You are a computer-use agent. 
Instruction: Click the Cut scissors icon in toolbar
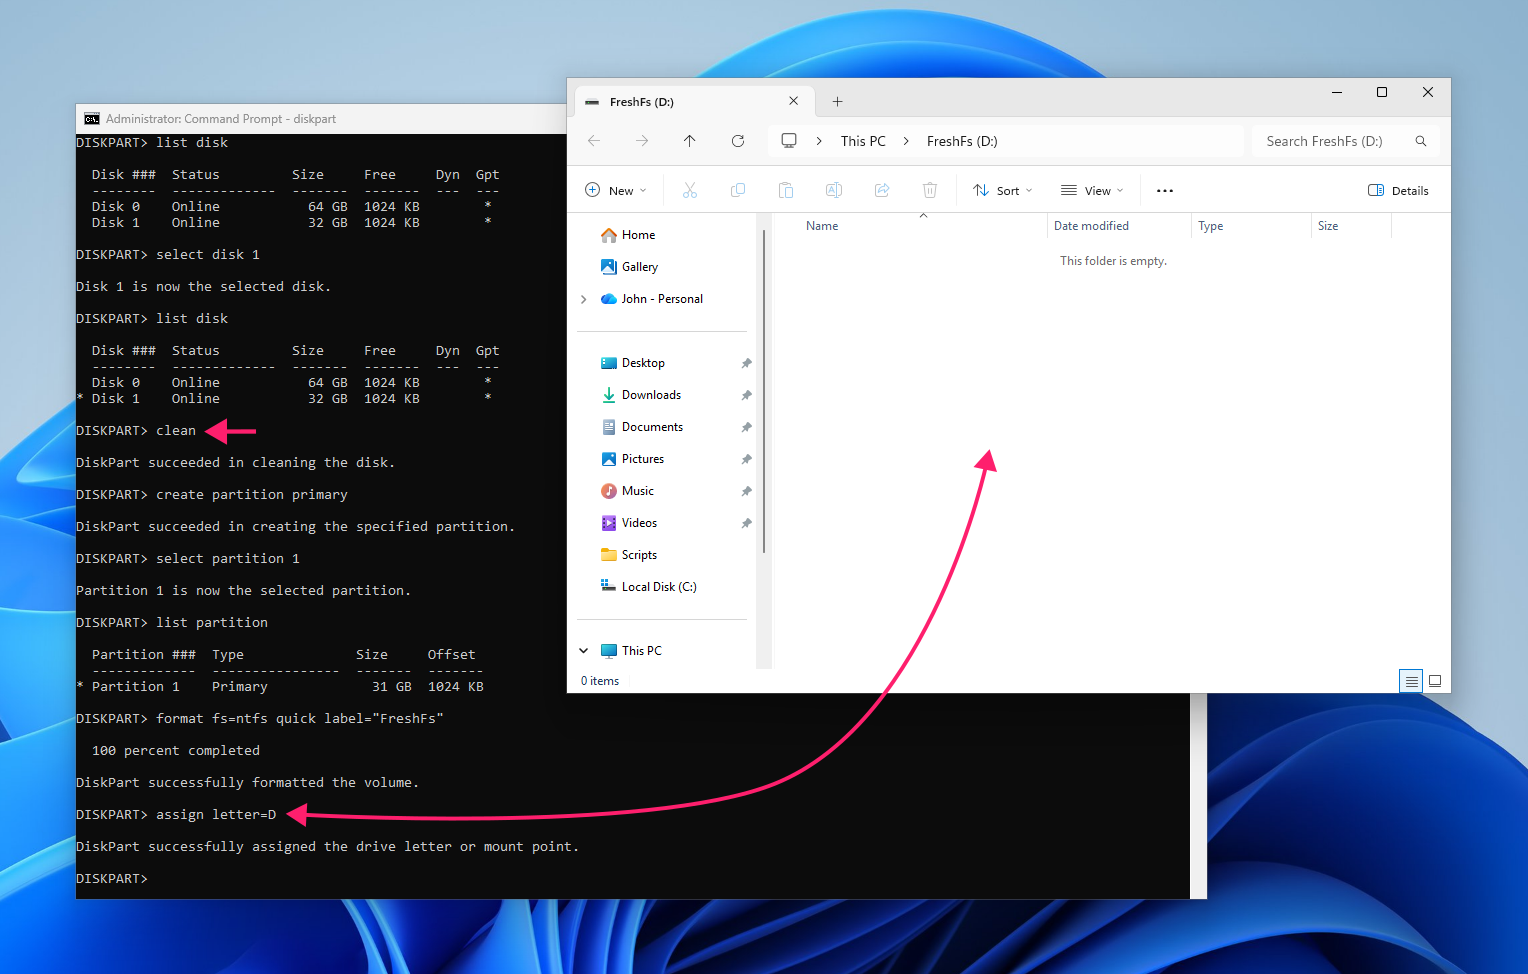pyautogui.click(x=690, y=190)
